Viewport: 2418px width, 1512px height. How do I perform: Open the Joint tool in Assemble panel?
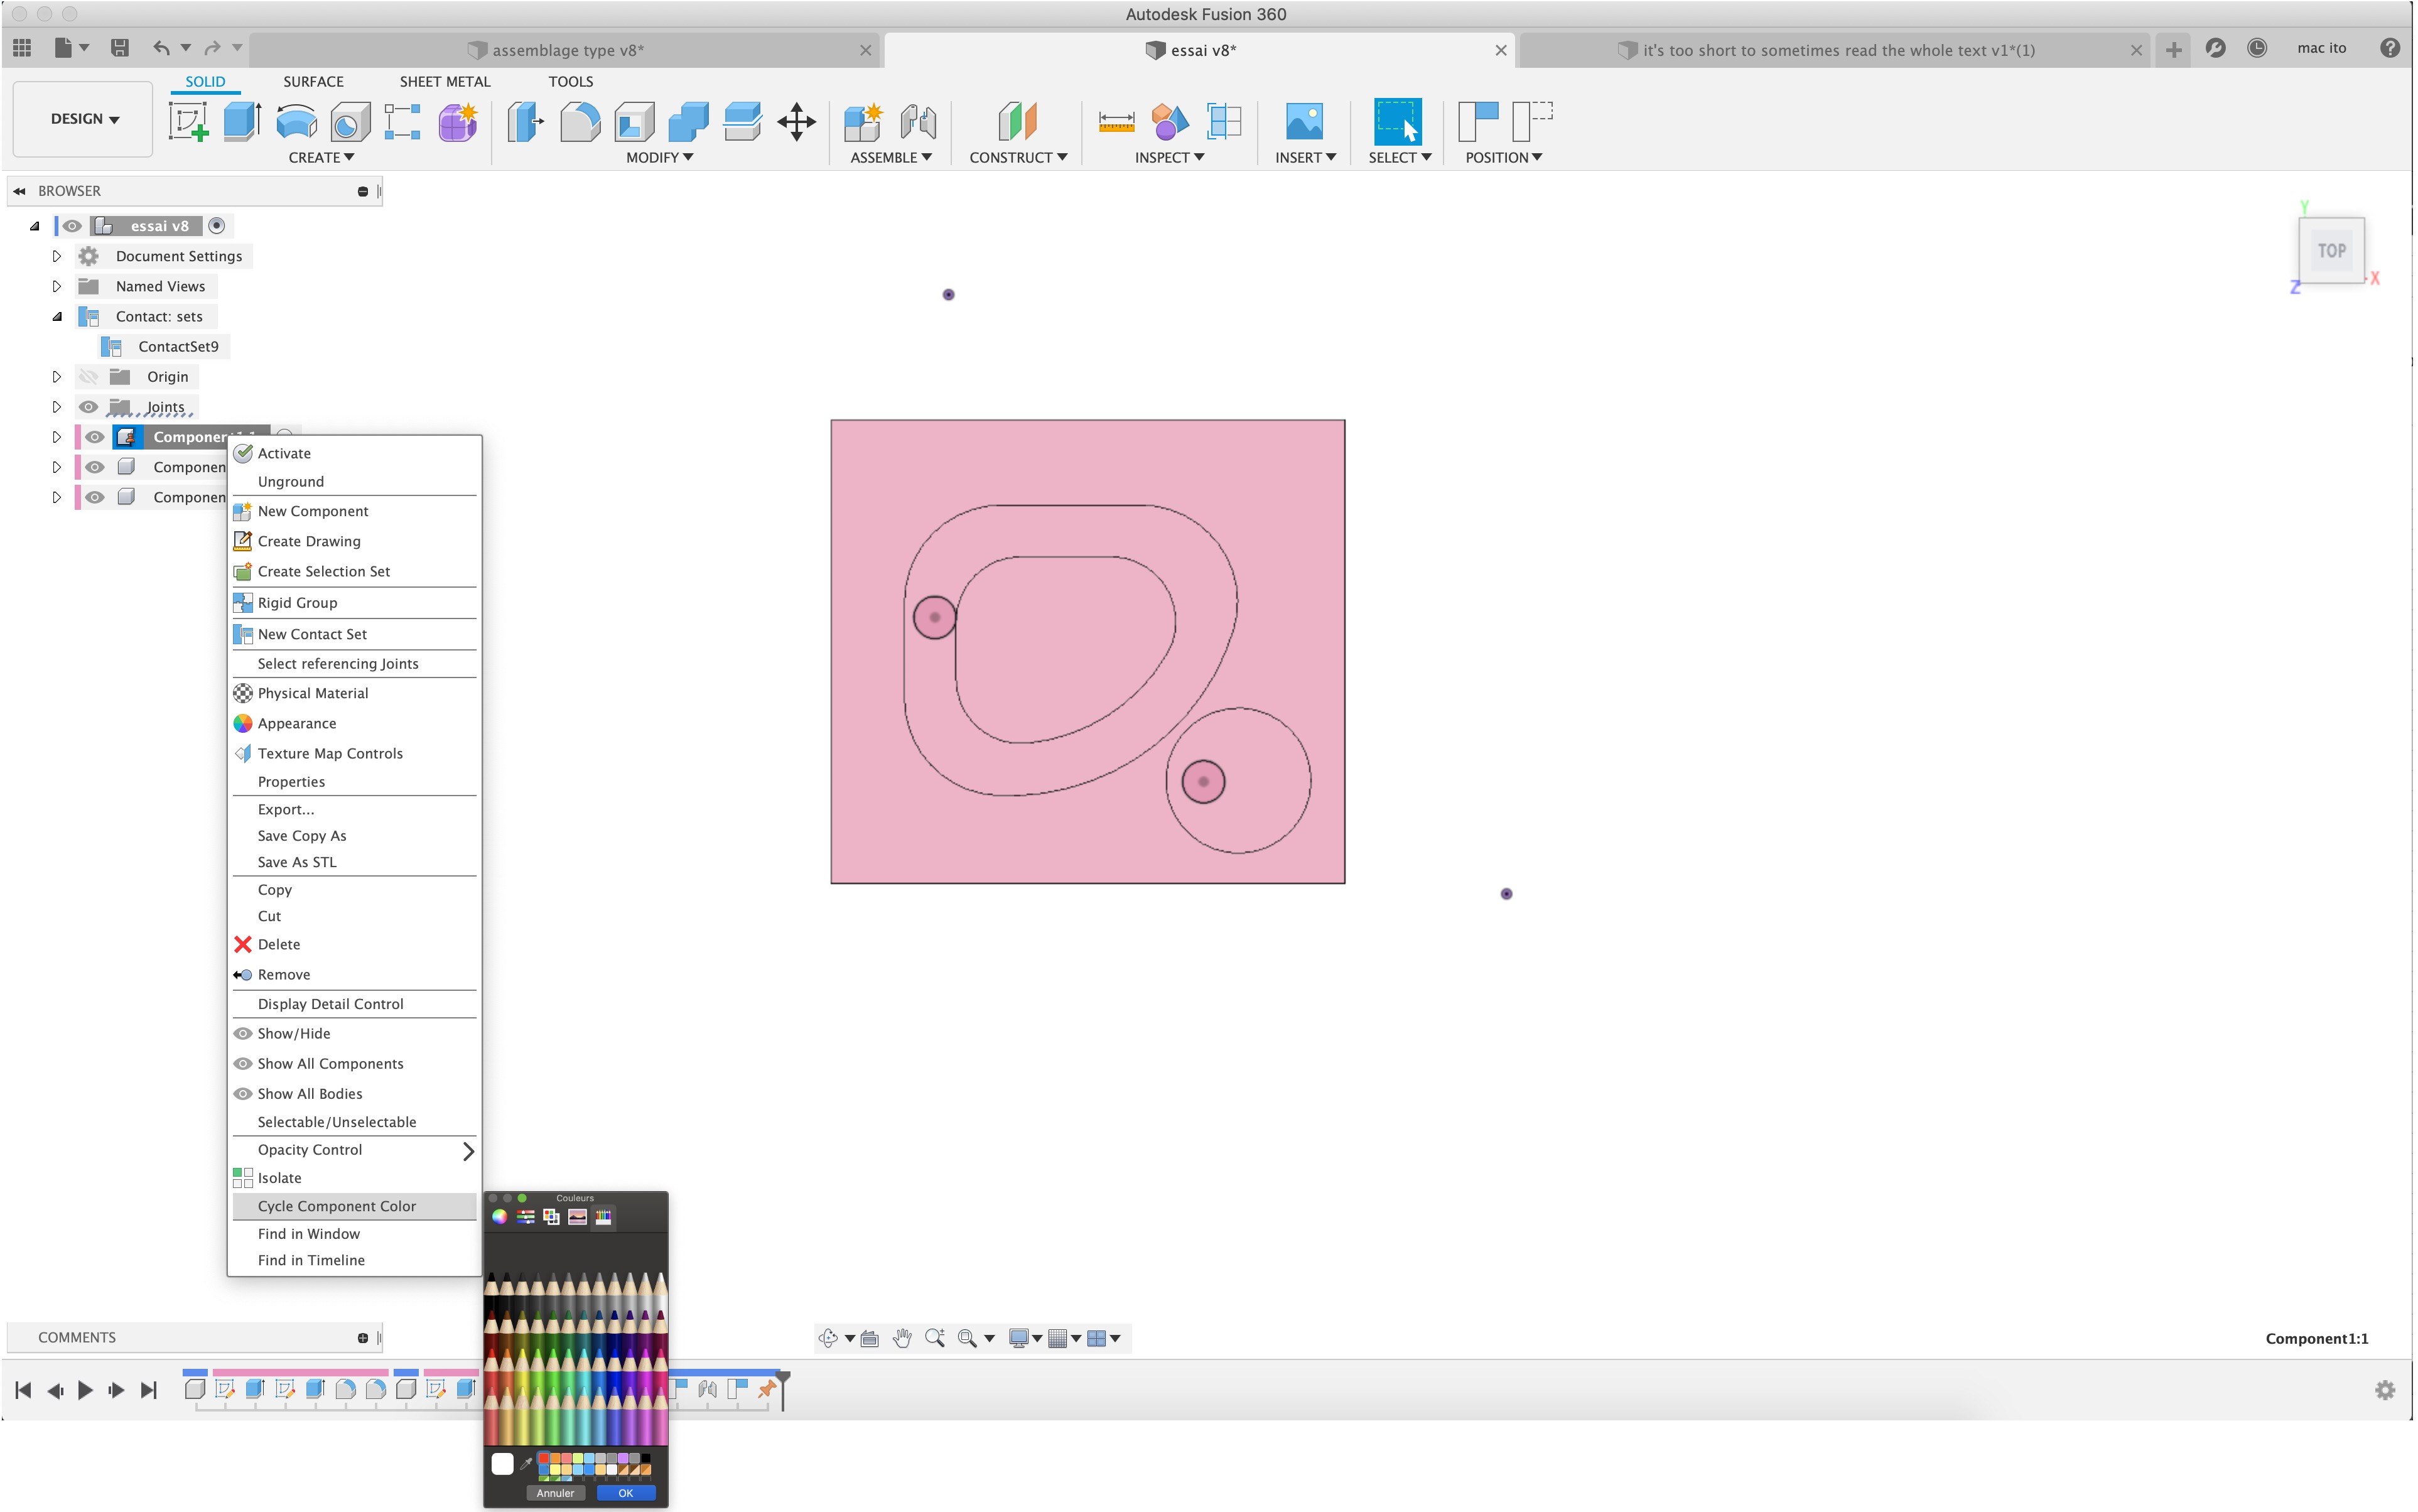pos(917,122)
